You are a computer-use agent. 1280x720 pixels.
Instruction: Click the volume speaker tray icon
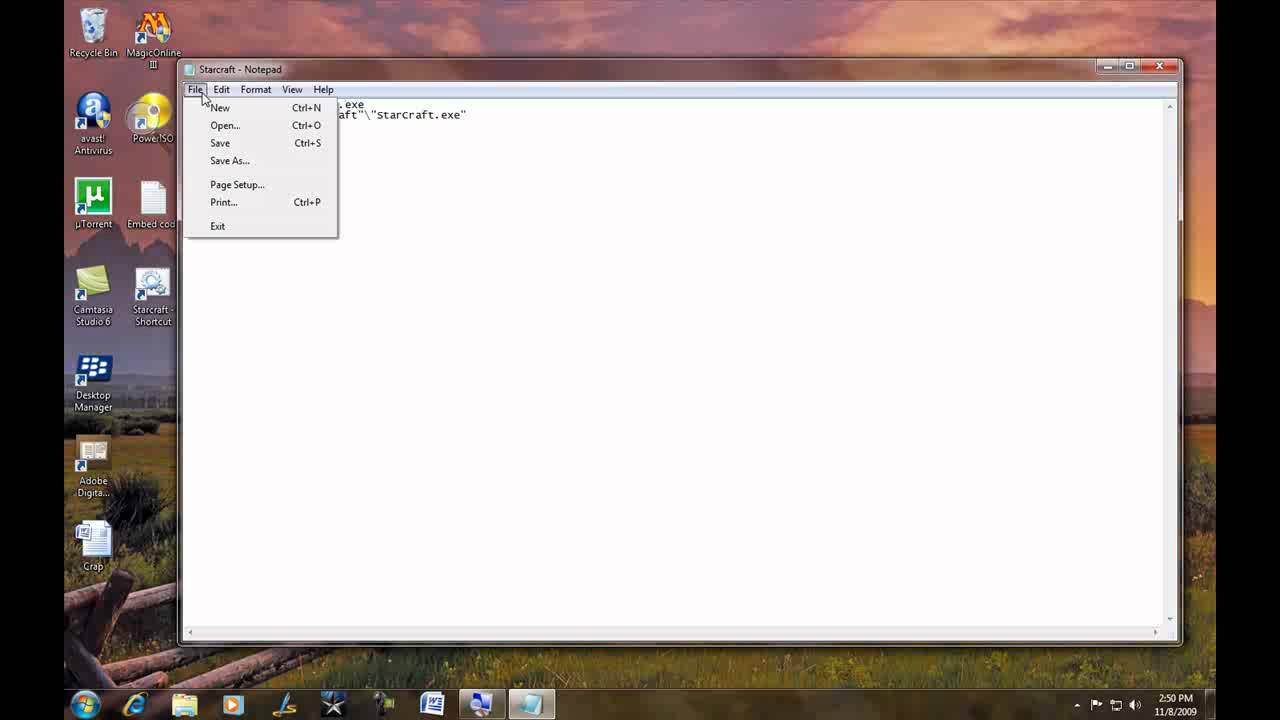coord(1136,705)
